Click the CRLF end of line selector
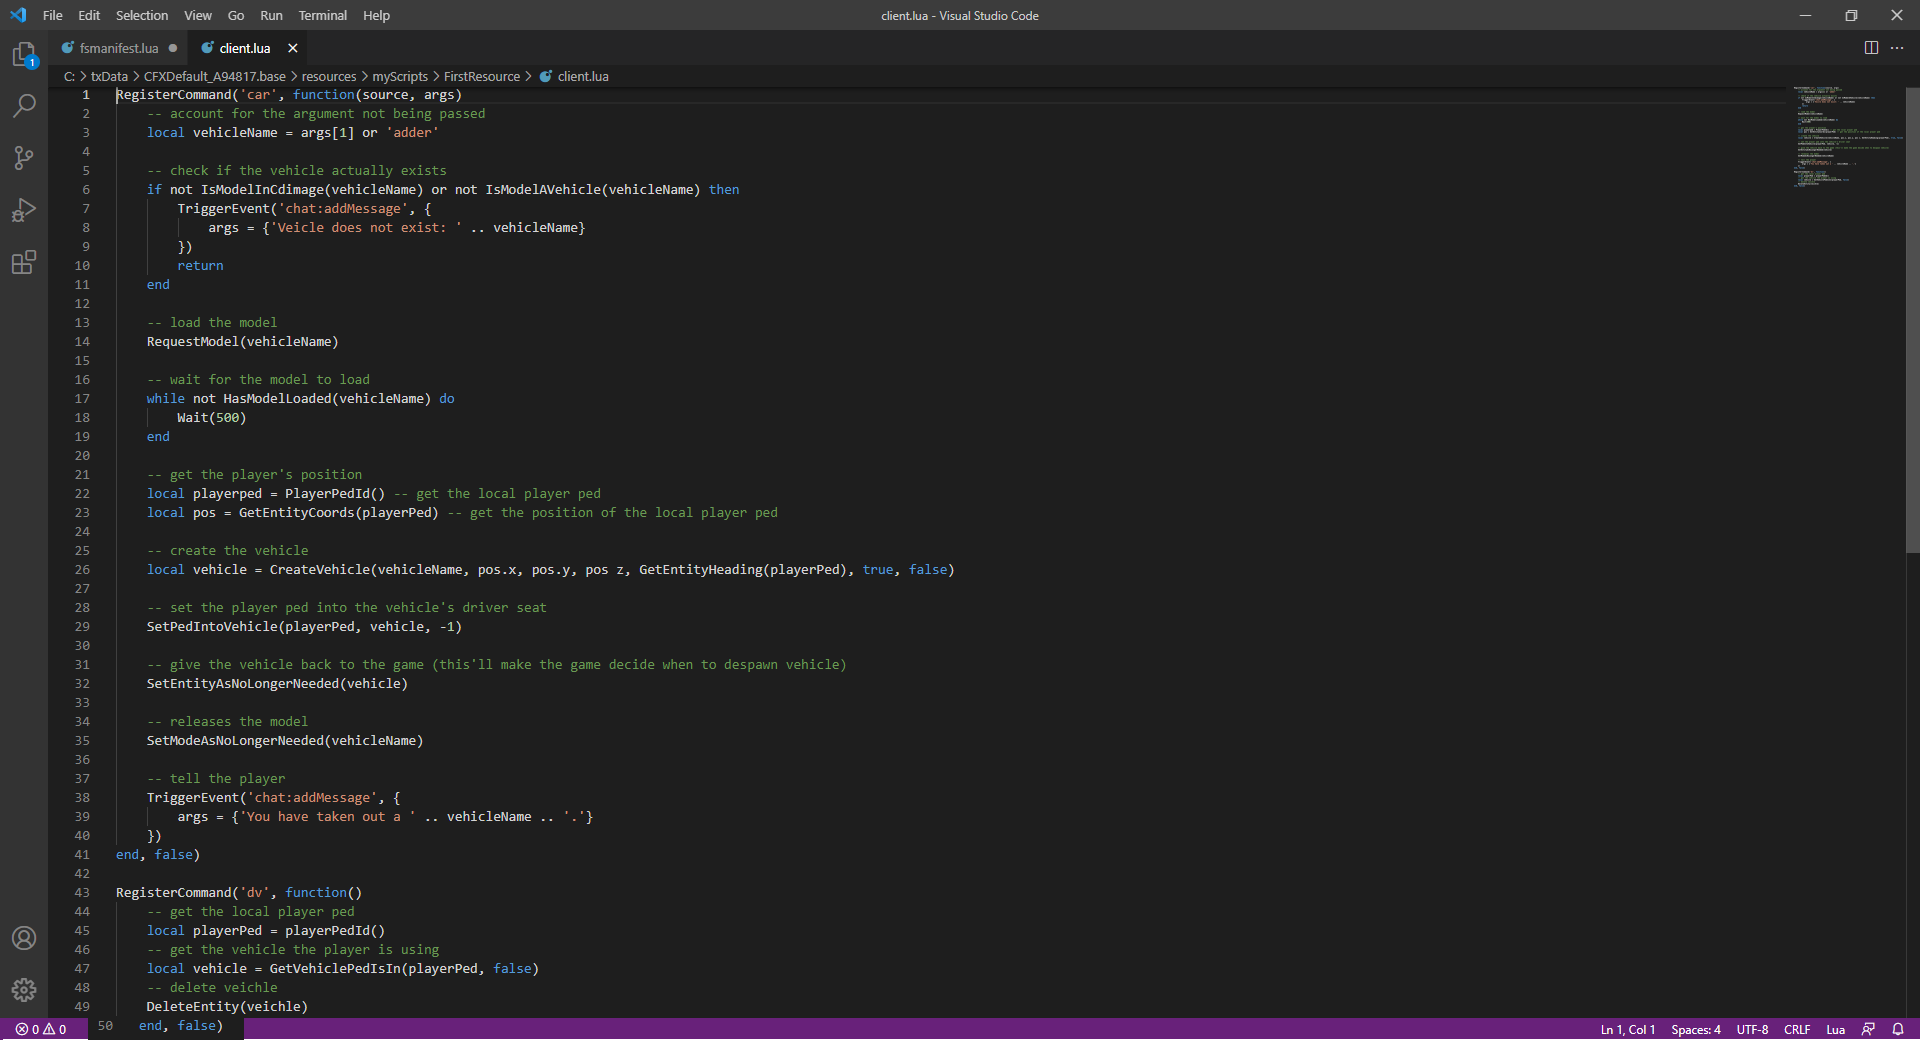This screenshot has width=1926, height=1040. tap(1797, 1029)
